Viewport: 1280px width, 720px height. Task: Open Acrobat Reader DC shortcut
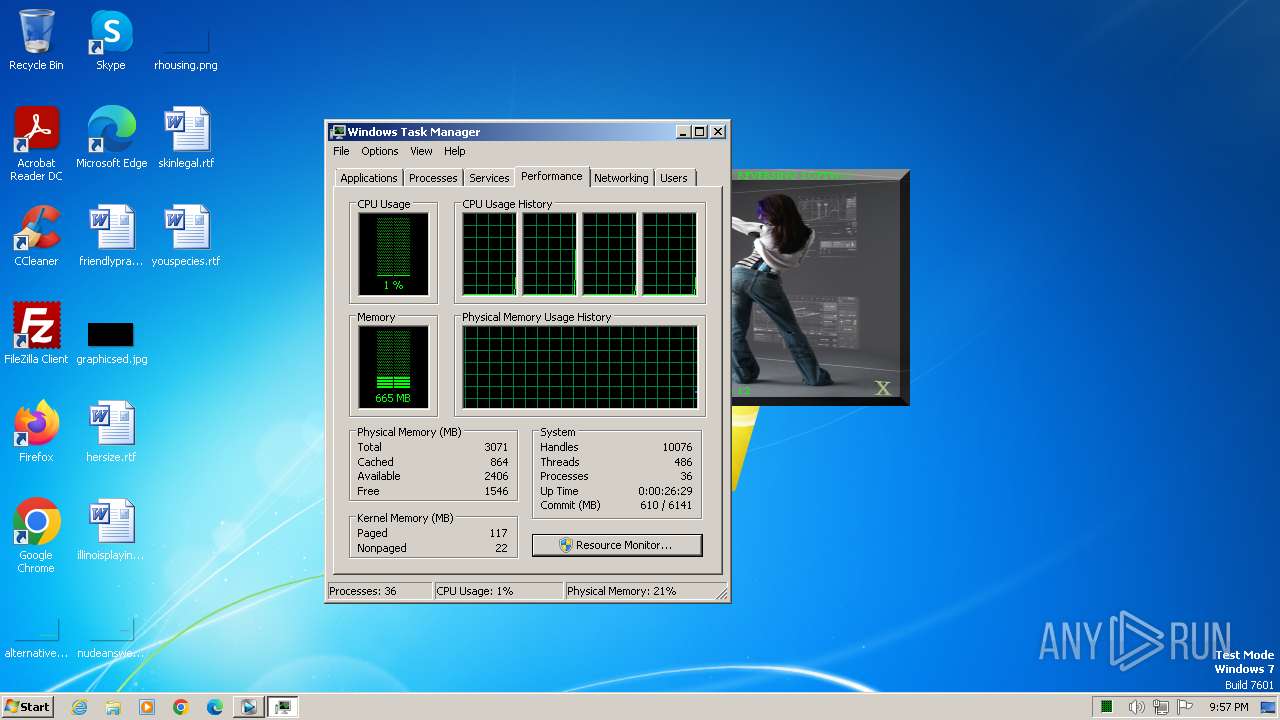tap(36, 143)
